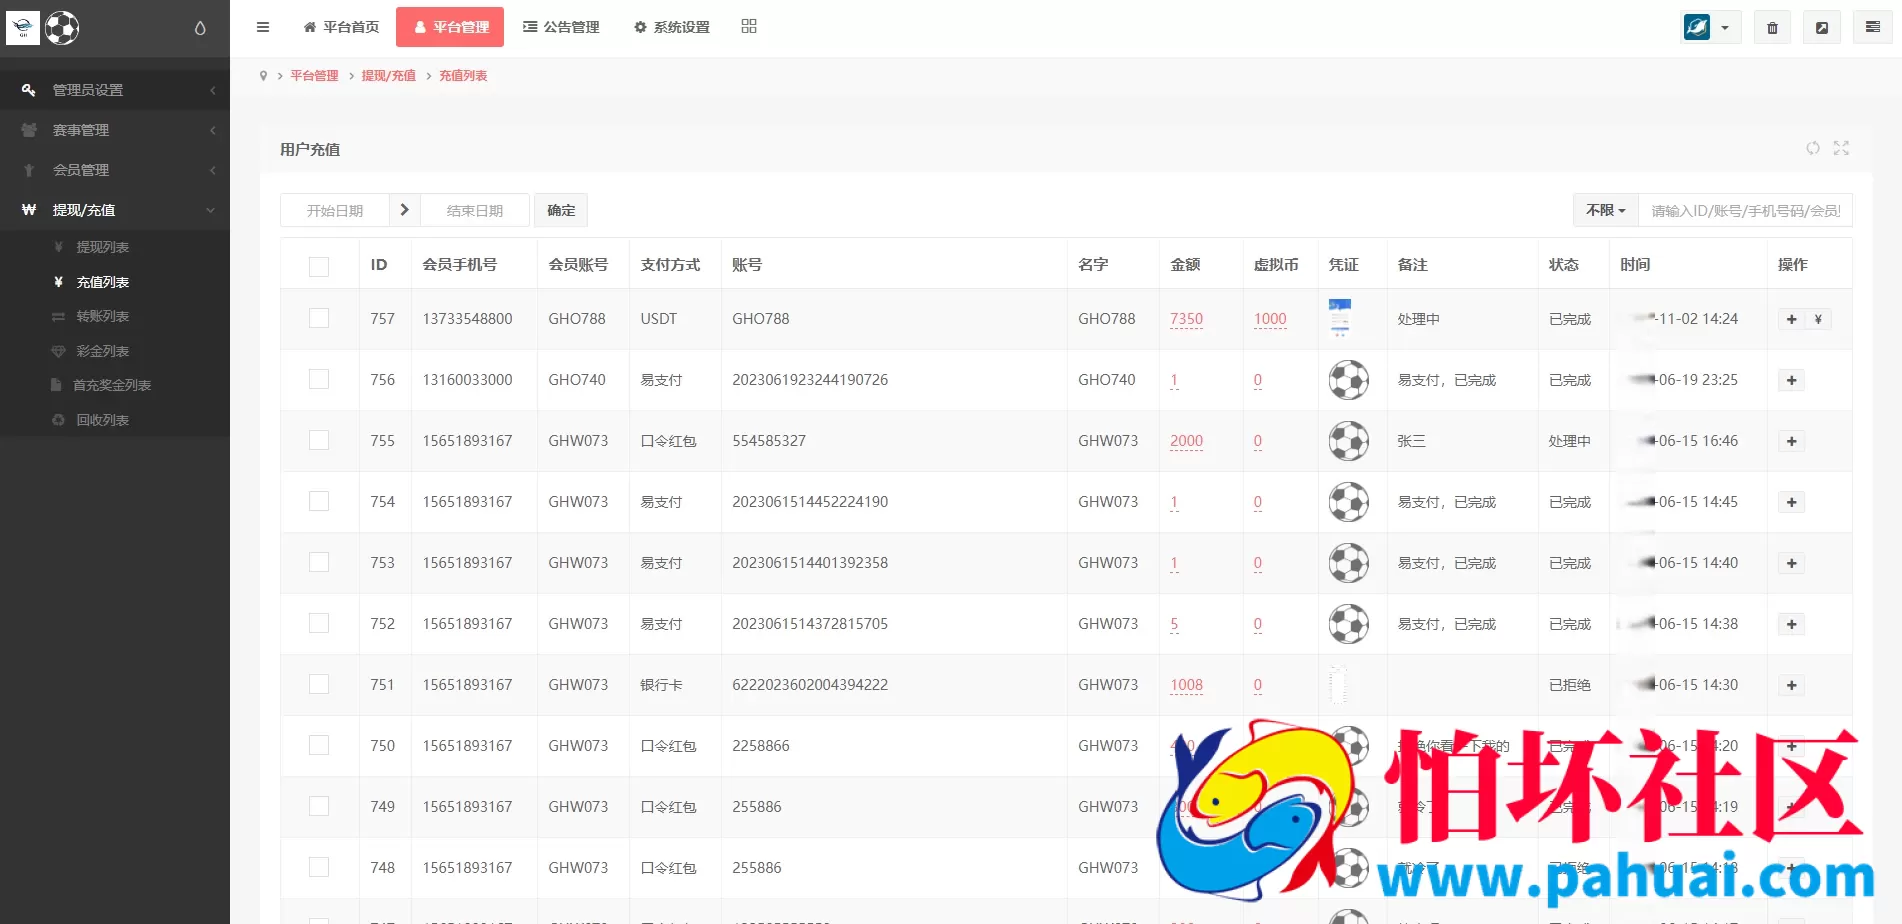1902x924 pixels.
Task: Expand the 用户充值 panel to fullscreen
Action: 1841,148
